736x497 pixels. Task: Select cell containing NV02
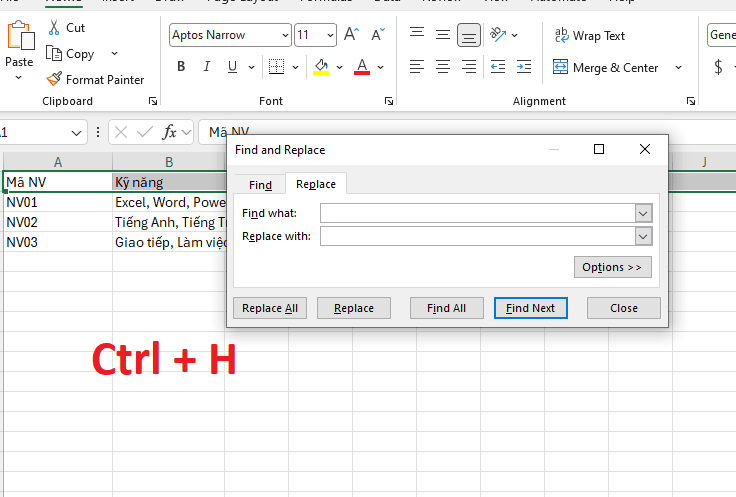point(58,222)
